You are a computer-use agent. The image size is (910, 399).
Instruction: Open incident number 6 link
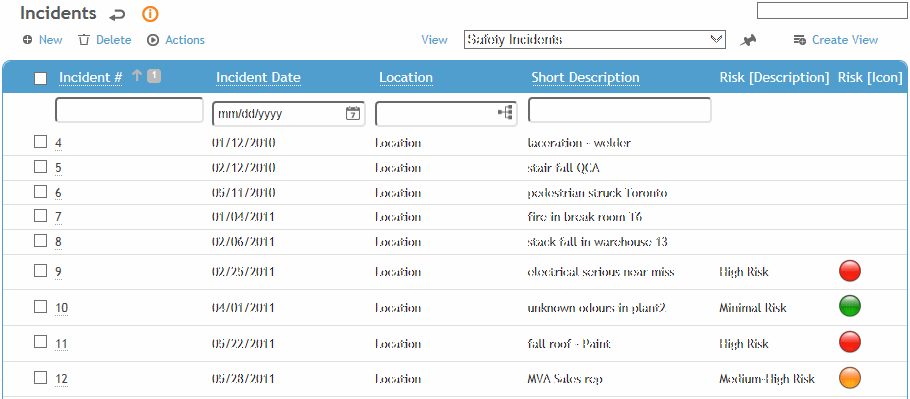coord(58,194)
